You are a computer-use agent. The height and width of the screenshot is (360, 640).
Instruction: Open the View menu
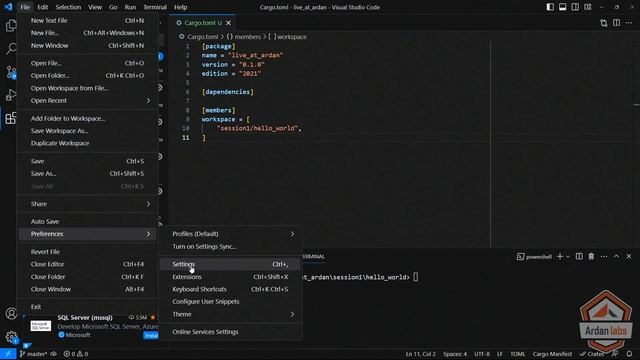pyautogui.click(x=95, y=7)
